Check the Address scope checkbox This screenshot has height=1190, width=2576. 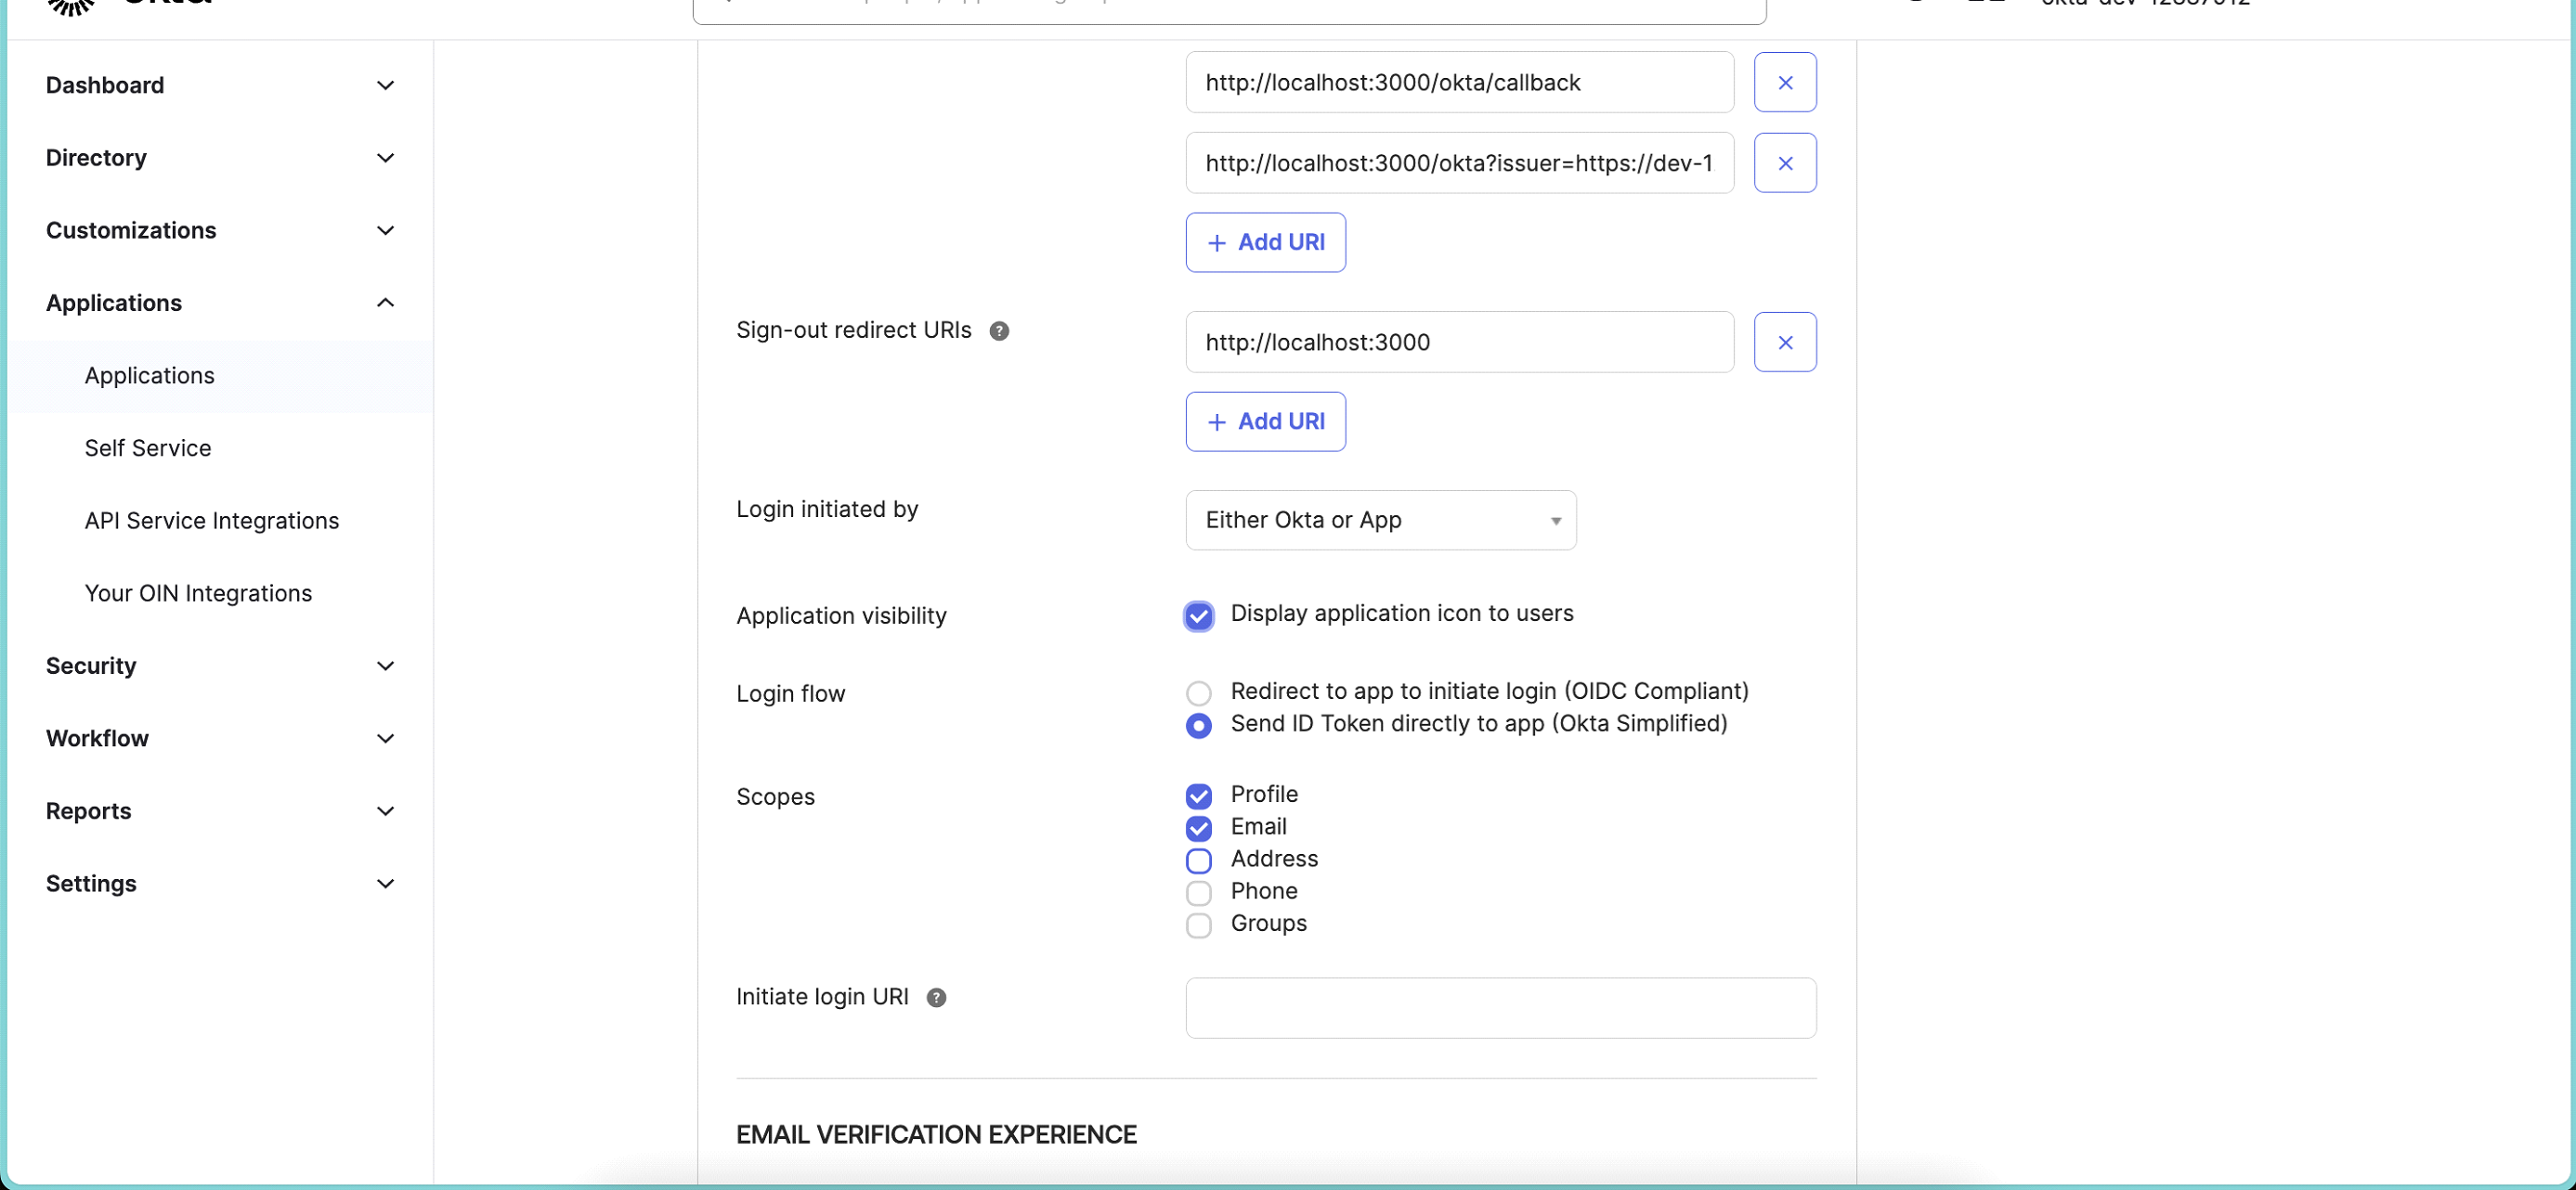(x=1198, y=860)
